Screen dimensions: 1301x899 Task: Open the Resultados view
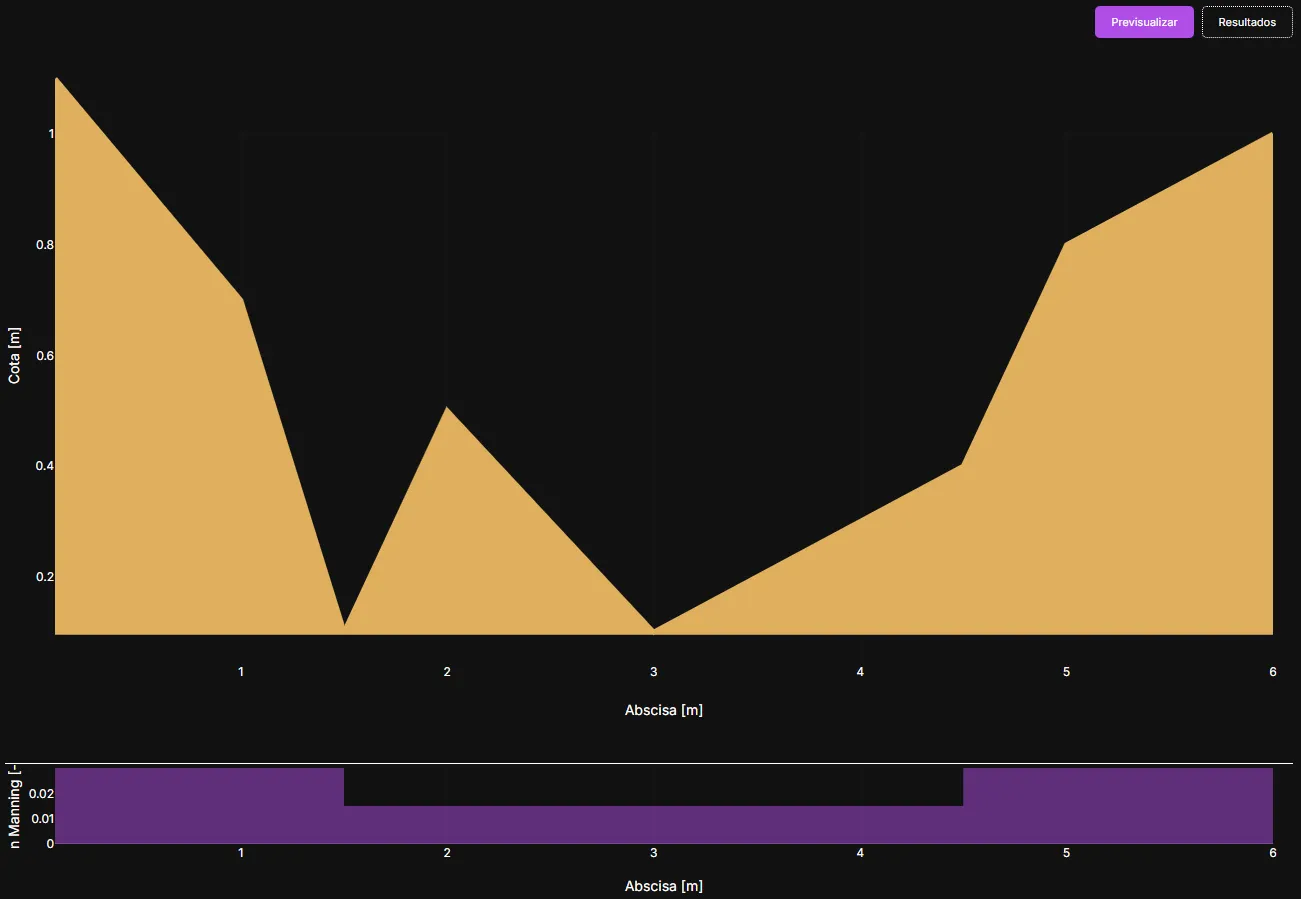pyautogui.click(x=1246, y=22)
